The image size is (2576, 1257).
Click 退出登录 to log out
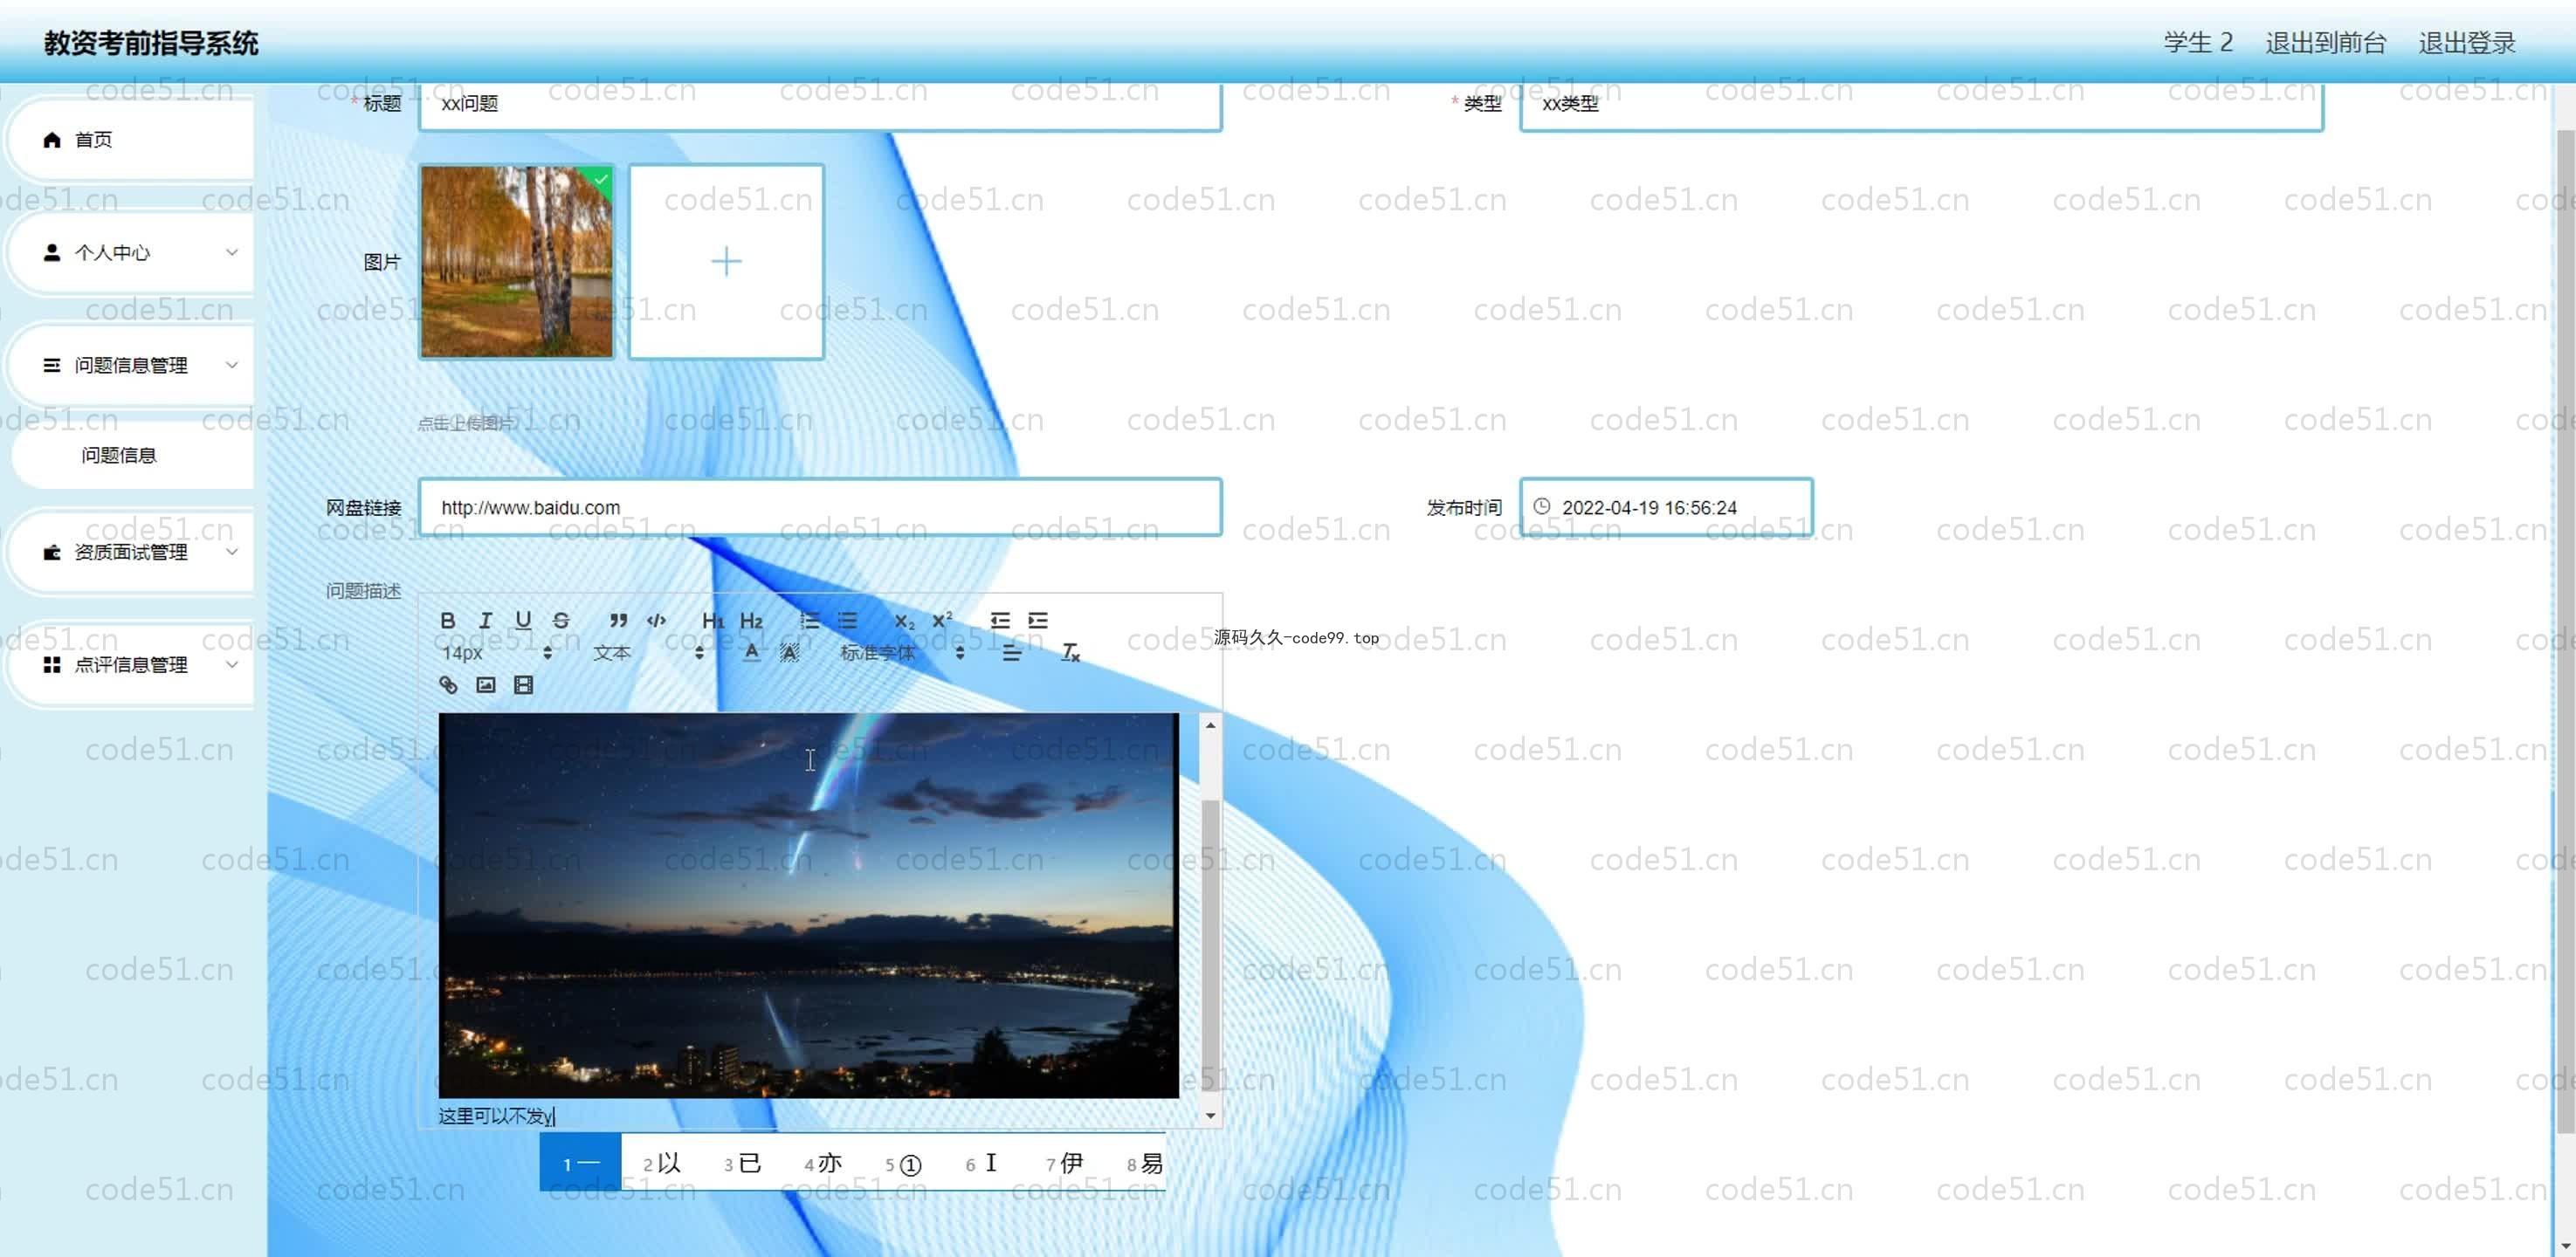click(2467, 42)
